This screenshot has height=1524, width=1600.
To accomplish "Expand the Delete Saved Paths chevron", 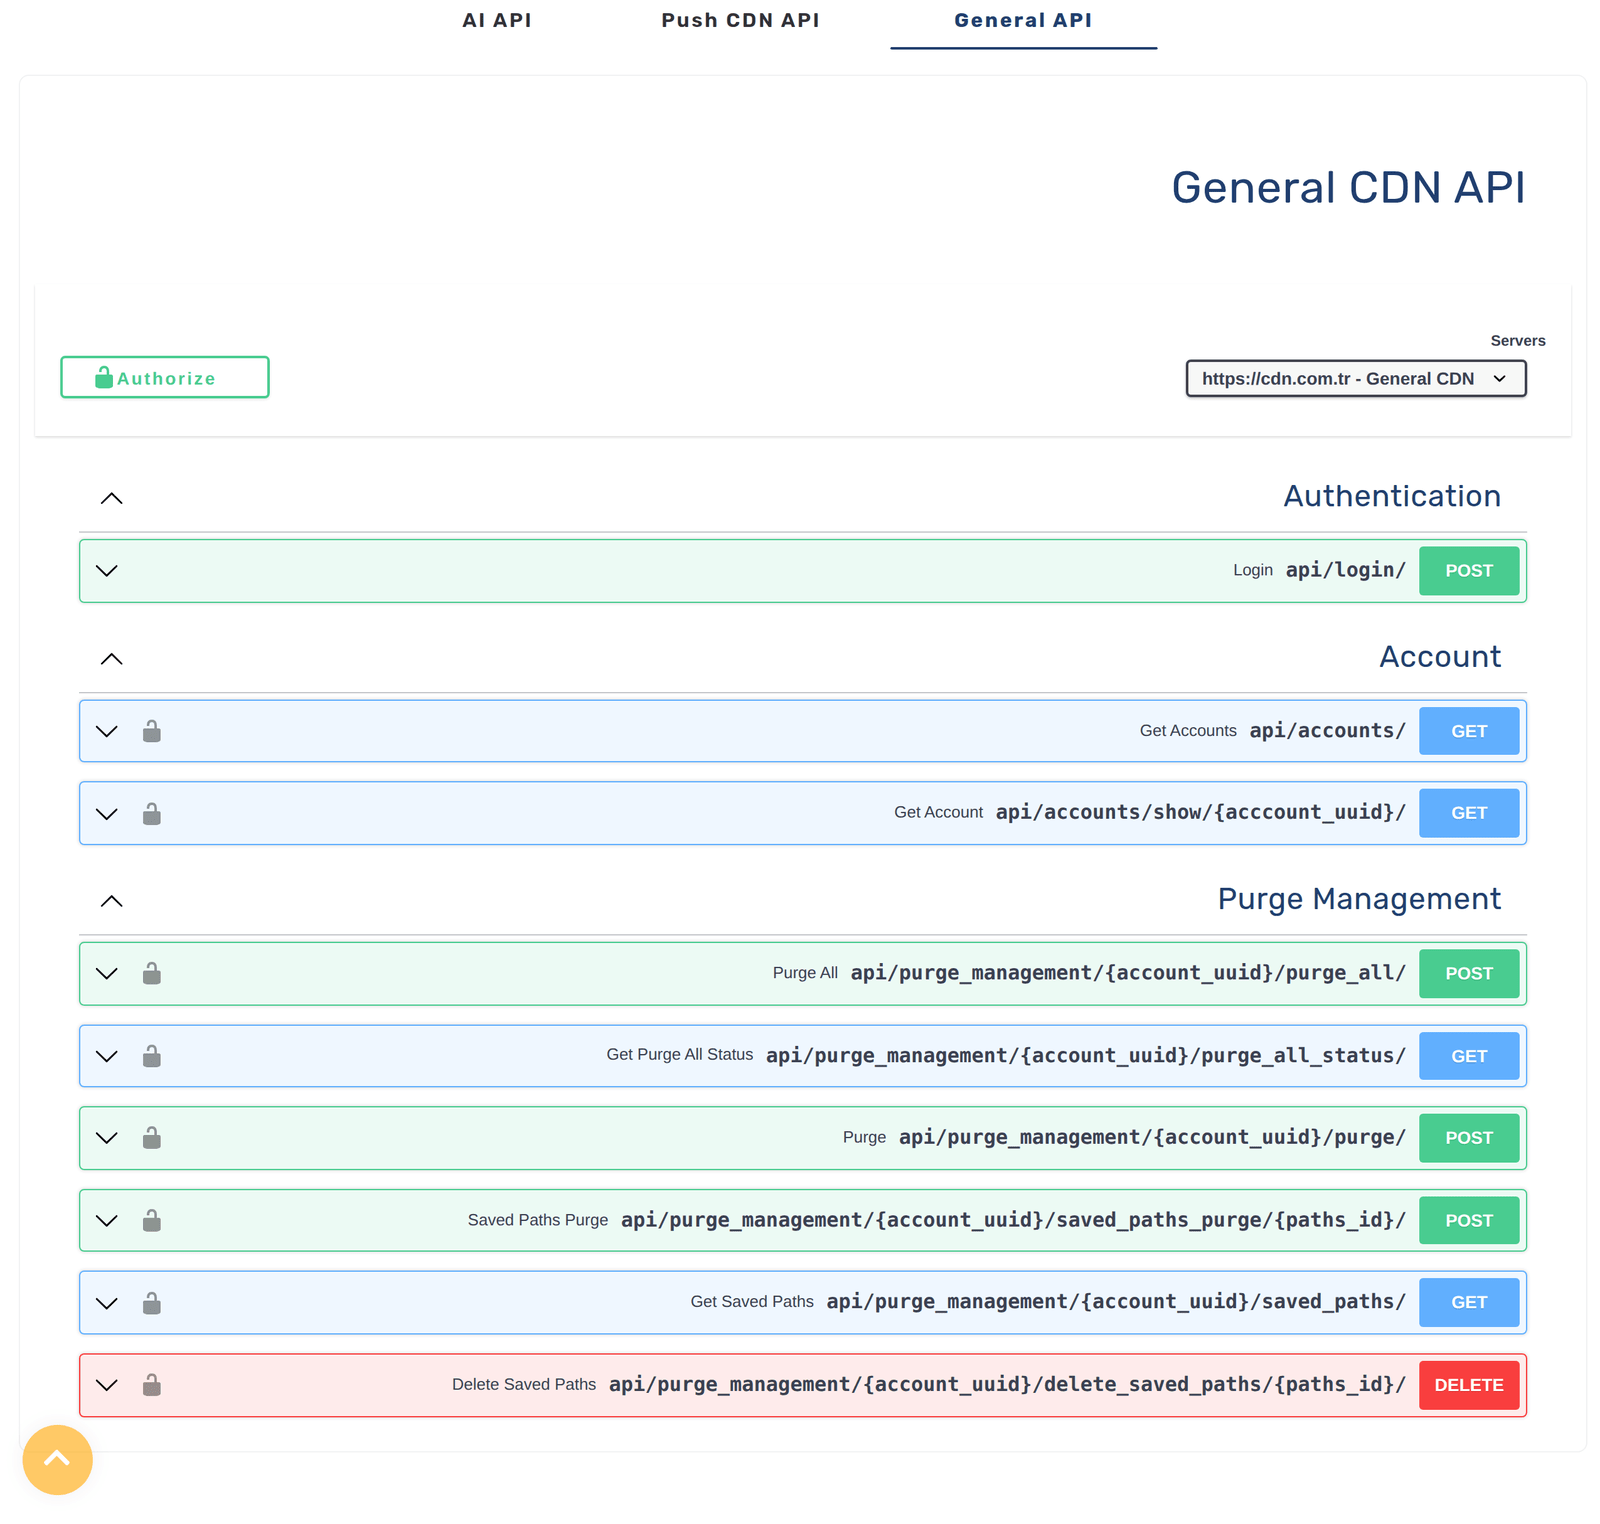I will coord(107,1385).
